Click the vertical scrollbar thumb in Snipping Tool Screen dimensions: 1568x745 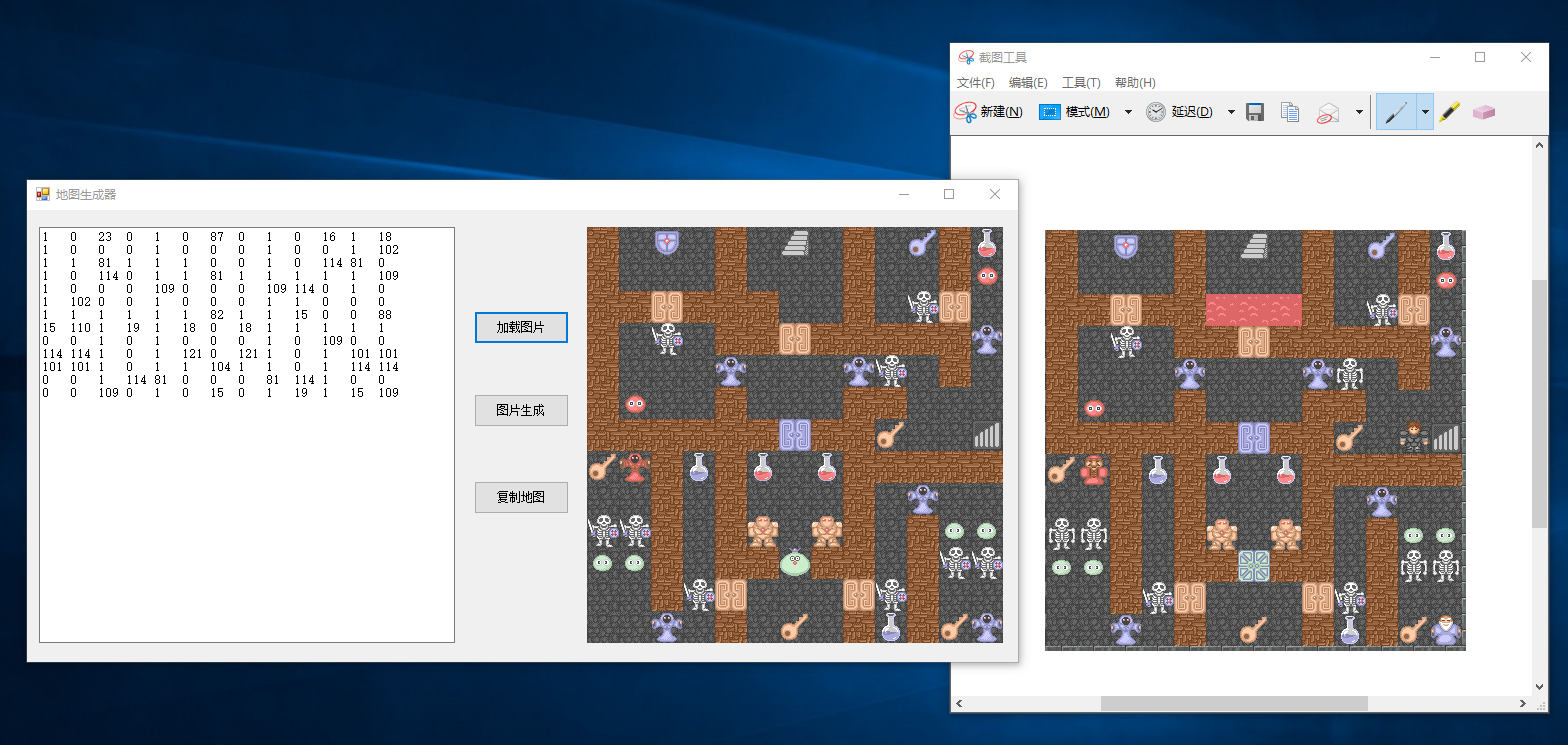pyautogui.click(x=1539, y=403)
